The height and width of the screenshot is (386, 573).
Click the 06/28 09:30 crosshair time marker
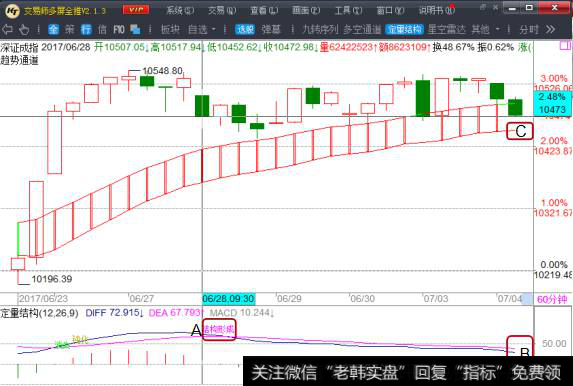tap(229, 299)
